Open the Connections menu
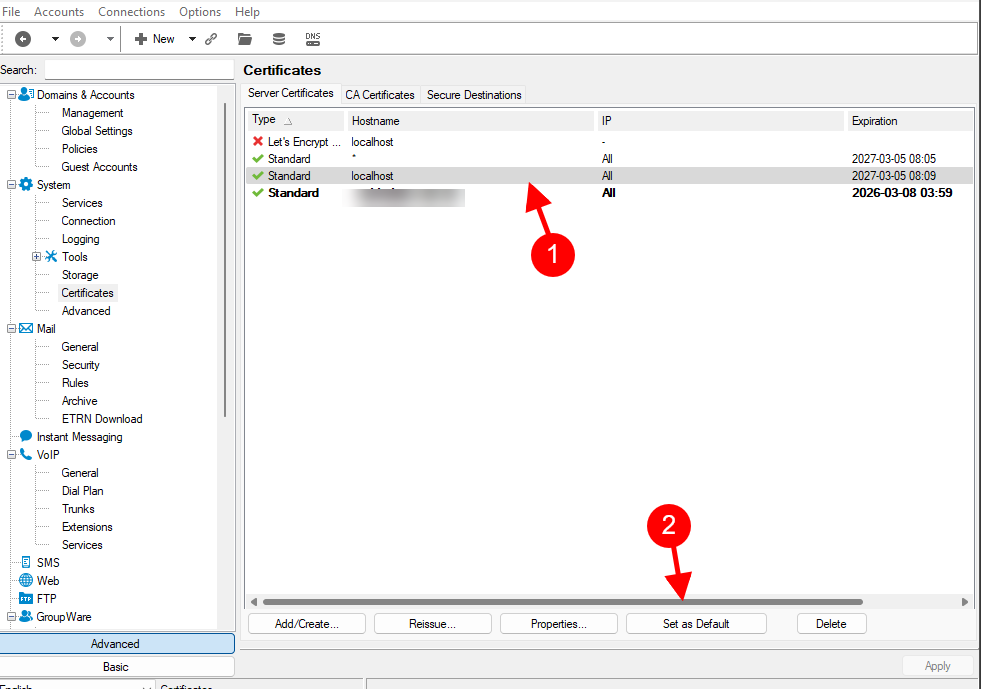 pos(131,12)
